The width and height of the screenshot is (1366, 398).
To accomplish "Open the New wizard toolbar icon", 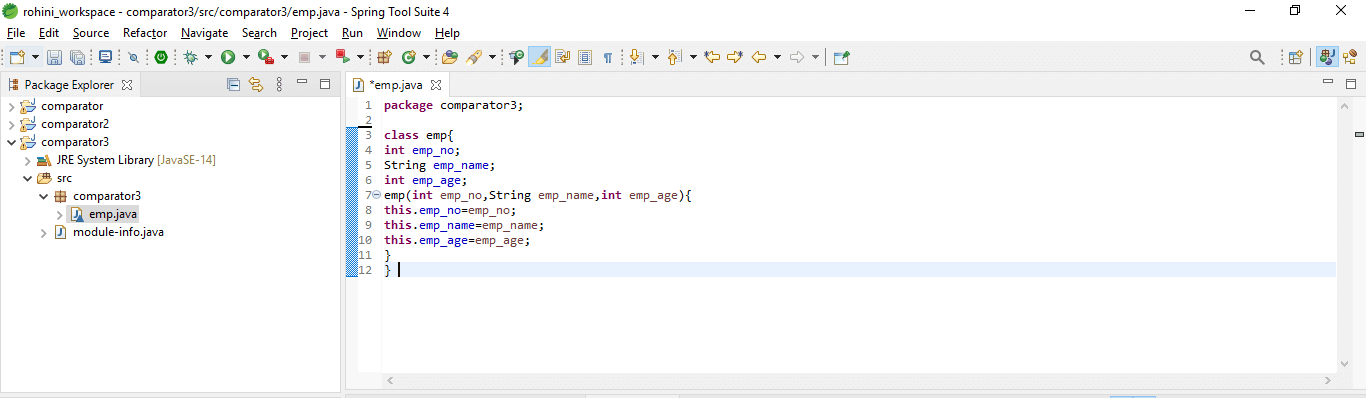I will point(17,58).
